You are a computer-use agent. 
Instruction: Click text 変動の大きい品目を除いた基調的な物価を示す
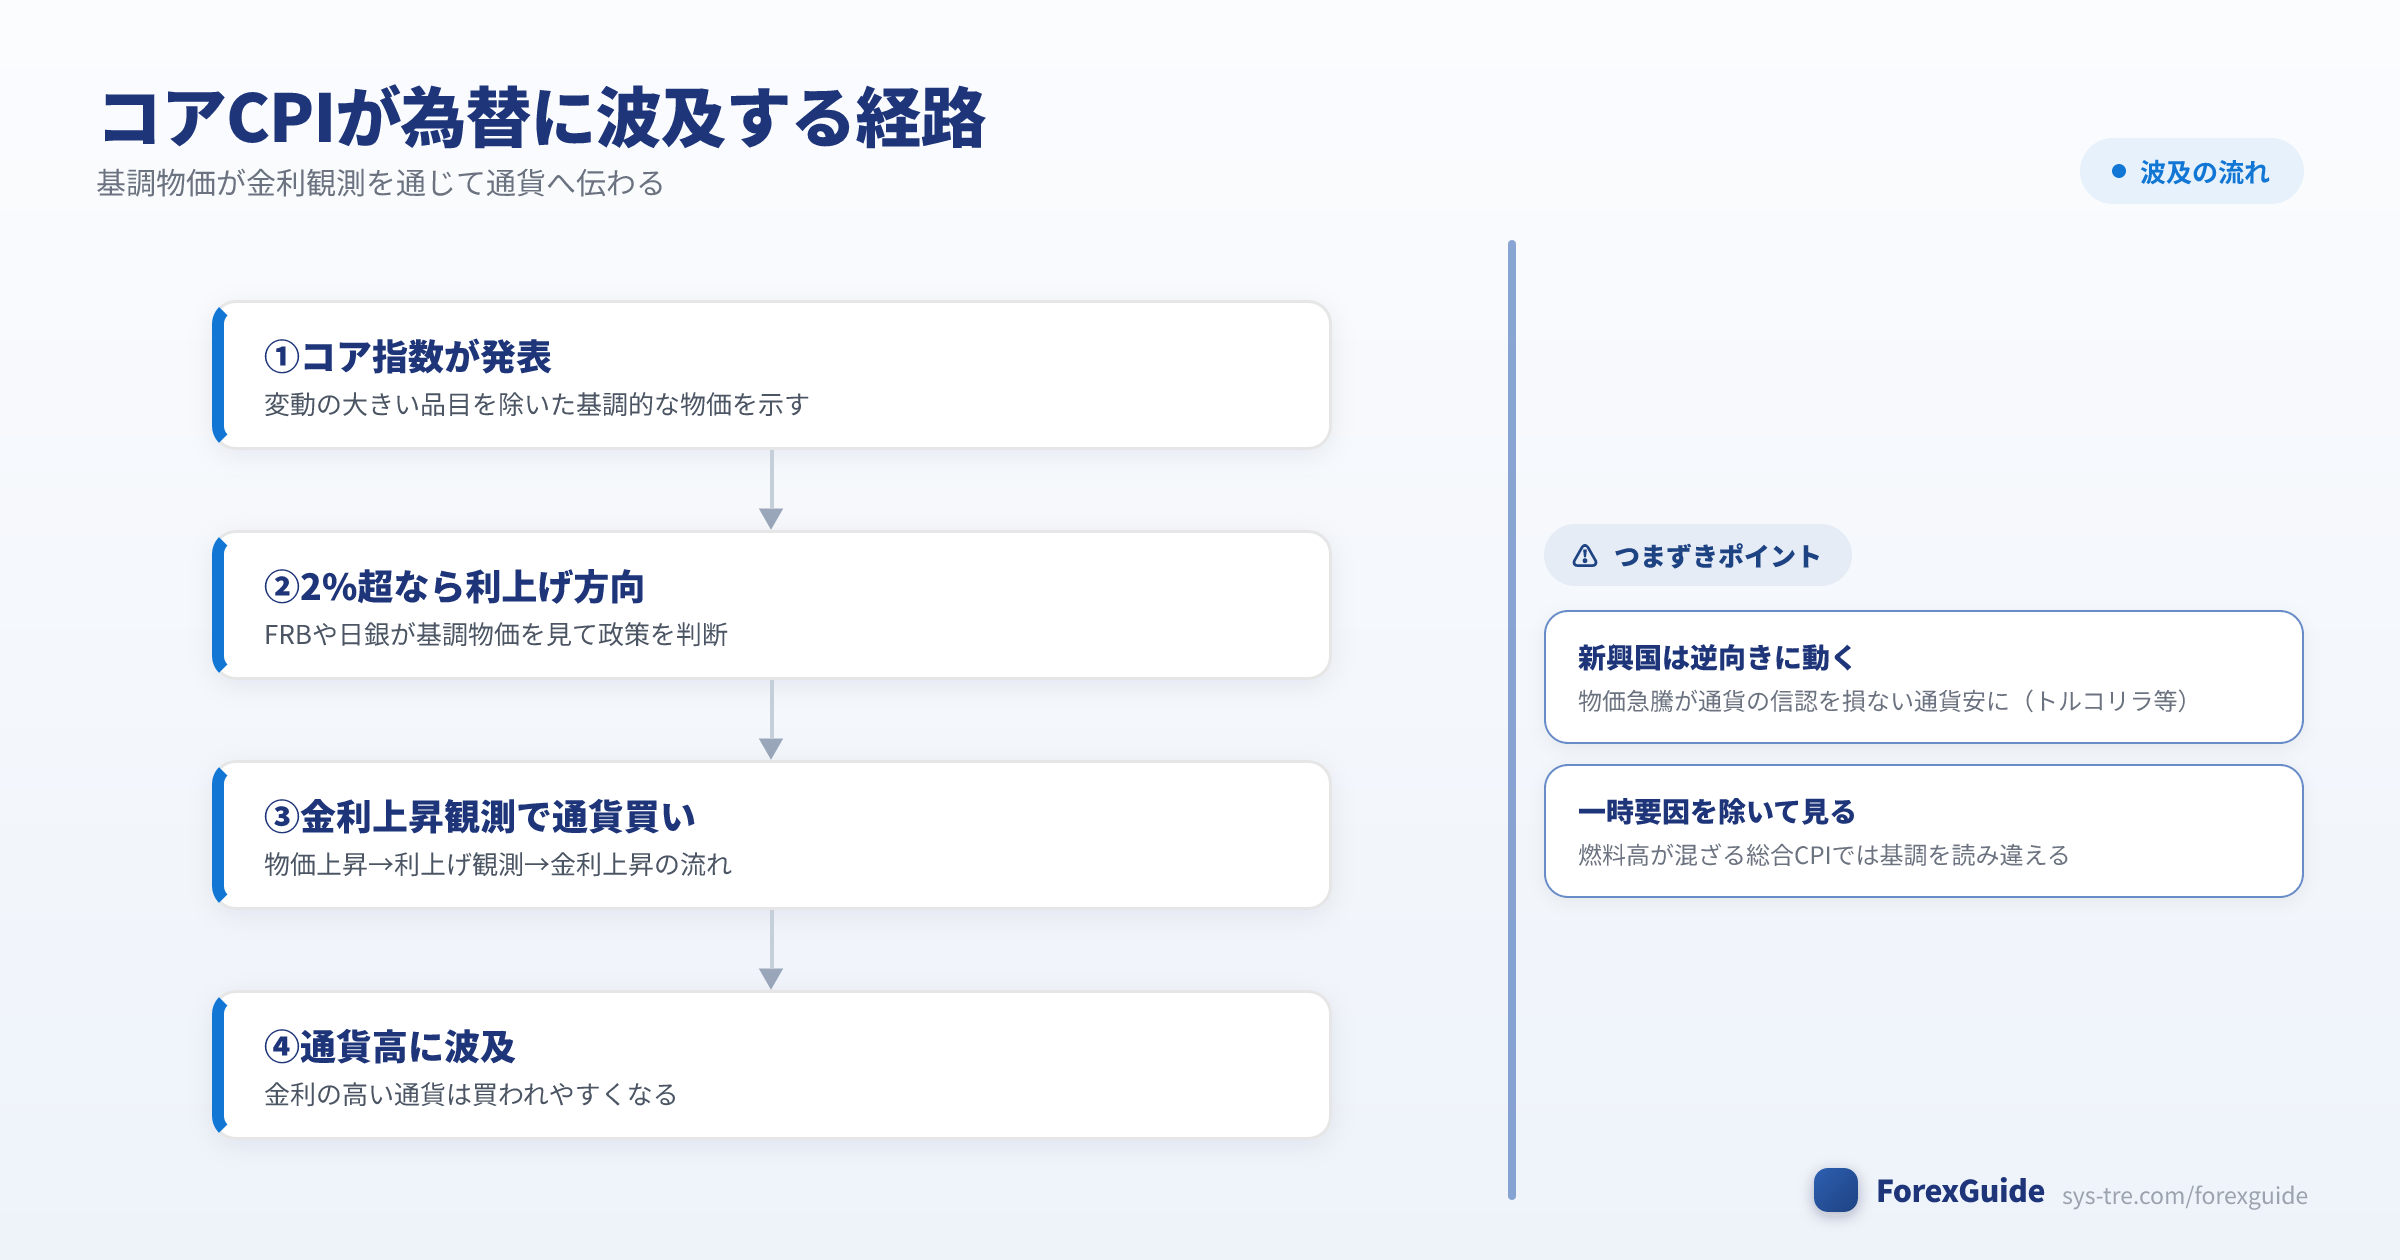536,404
